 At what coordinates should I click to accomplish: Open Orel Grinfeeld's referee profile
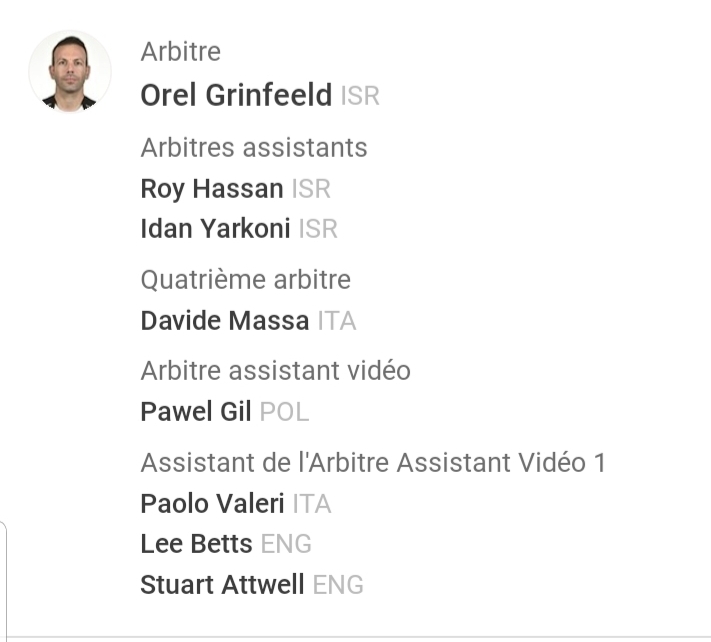(236, 96)
